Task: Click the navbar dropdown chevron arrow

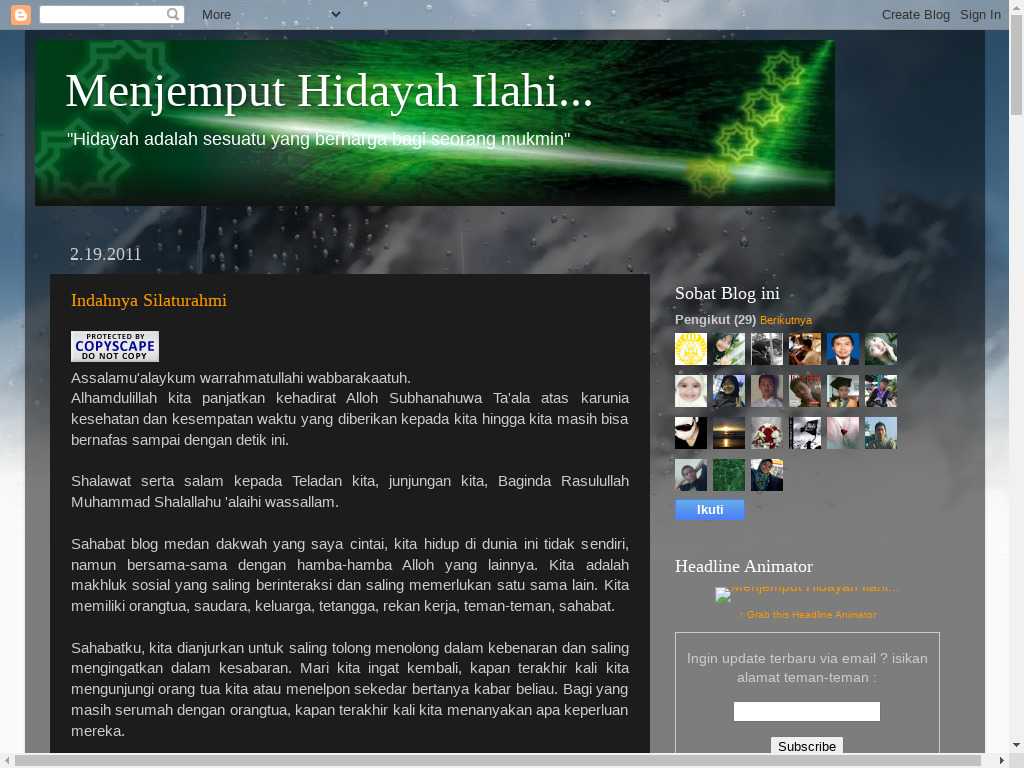Action: [336, 14]
